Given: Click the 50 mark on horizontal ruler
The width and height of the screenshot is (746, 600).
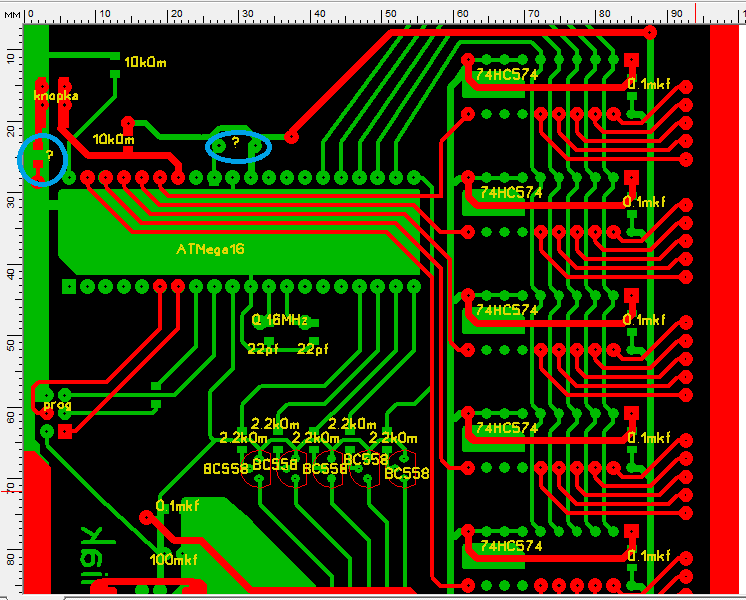Looking at the screenshot, I should pos(391,14).
